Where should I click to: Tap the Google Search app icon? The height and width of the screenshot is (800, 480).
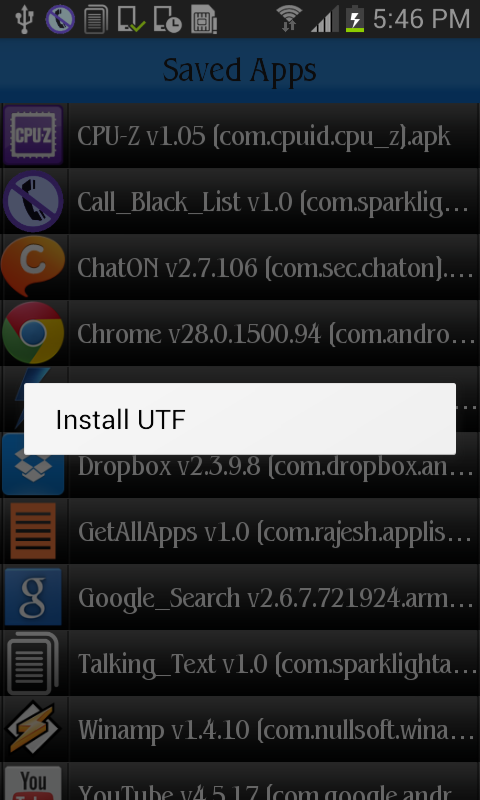point(33,597)
